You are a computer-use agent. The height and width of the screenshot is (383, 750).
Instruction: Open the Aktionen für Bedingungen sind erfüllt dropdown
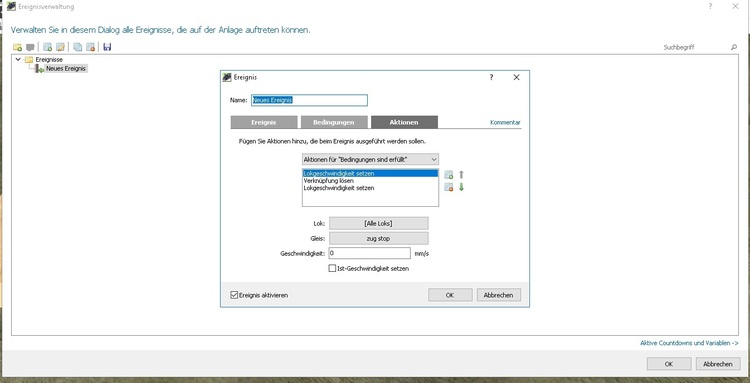370,159
